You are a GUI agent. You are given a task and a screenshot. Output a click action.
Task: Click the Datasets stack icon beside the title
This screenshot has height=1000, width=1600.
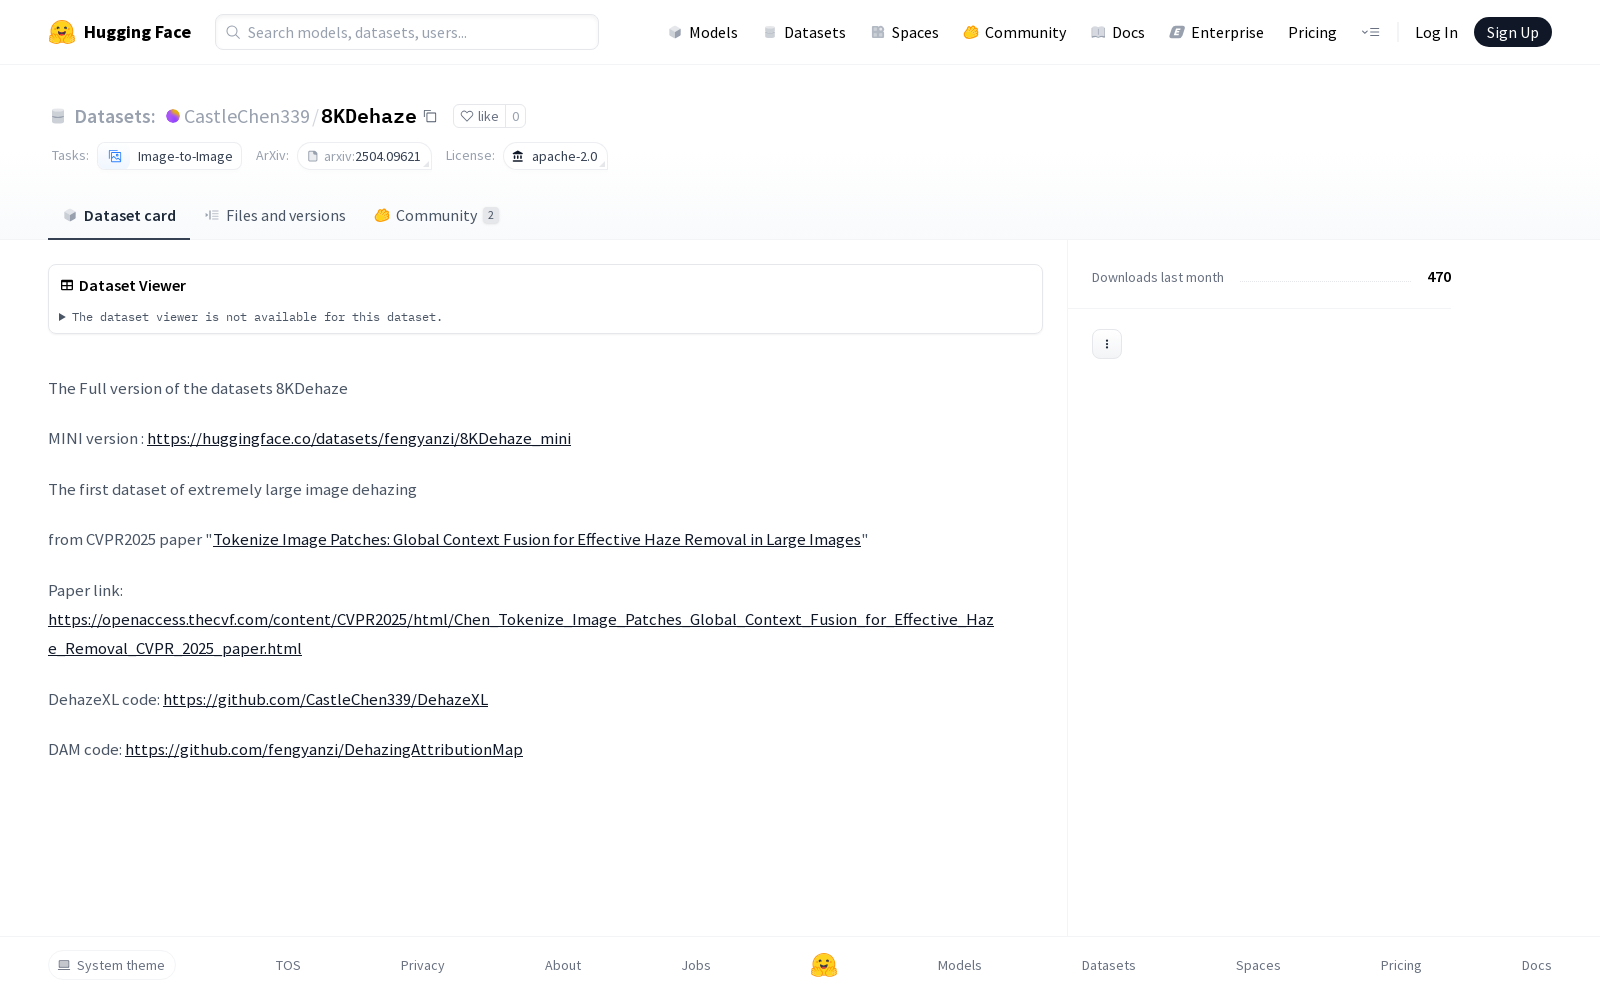pyautogui.click(x=58, y=116)
